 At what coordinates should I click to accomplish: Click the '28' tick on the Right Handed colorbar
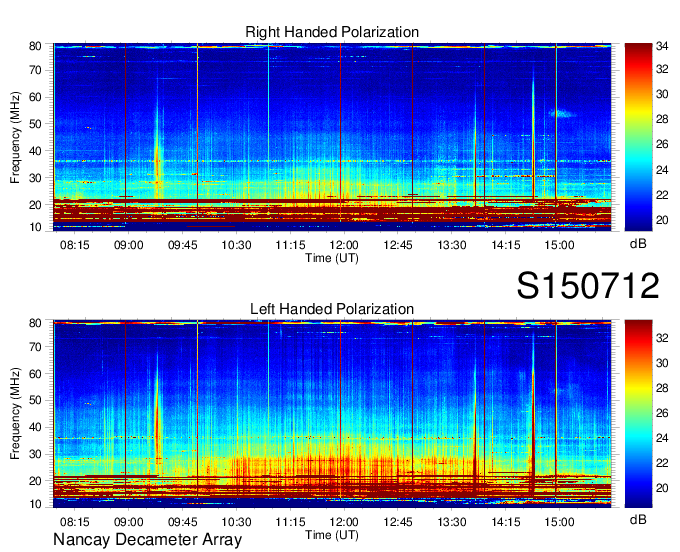(x=662, y=119)
